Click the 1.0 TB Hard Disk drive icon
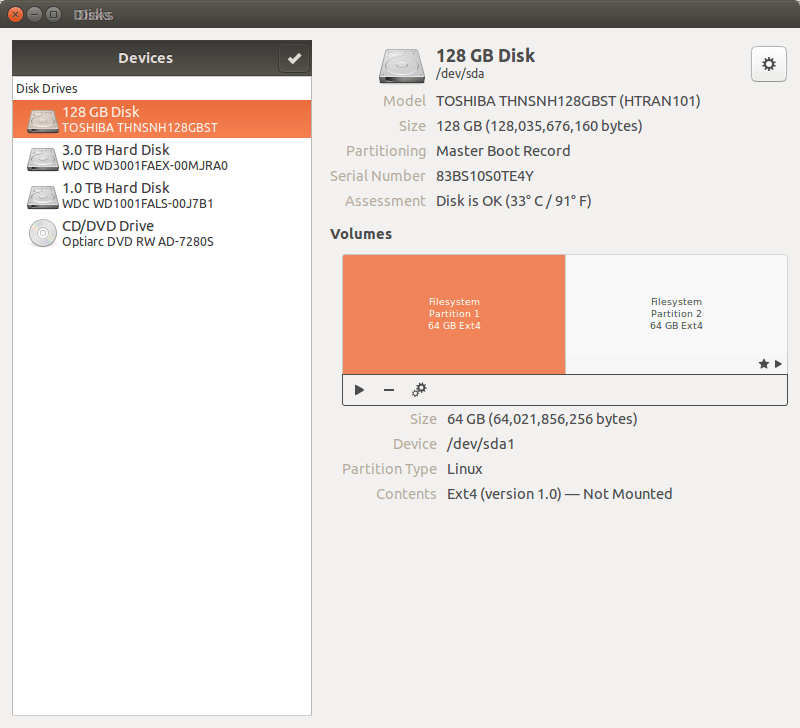 43,195
